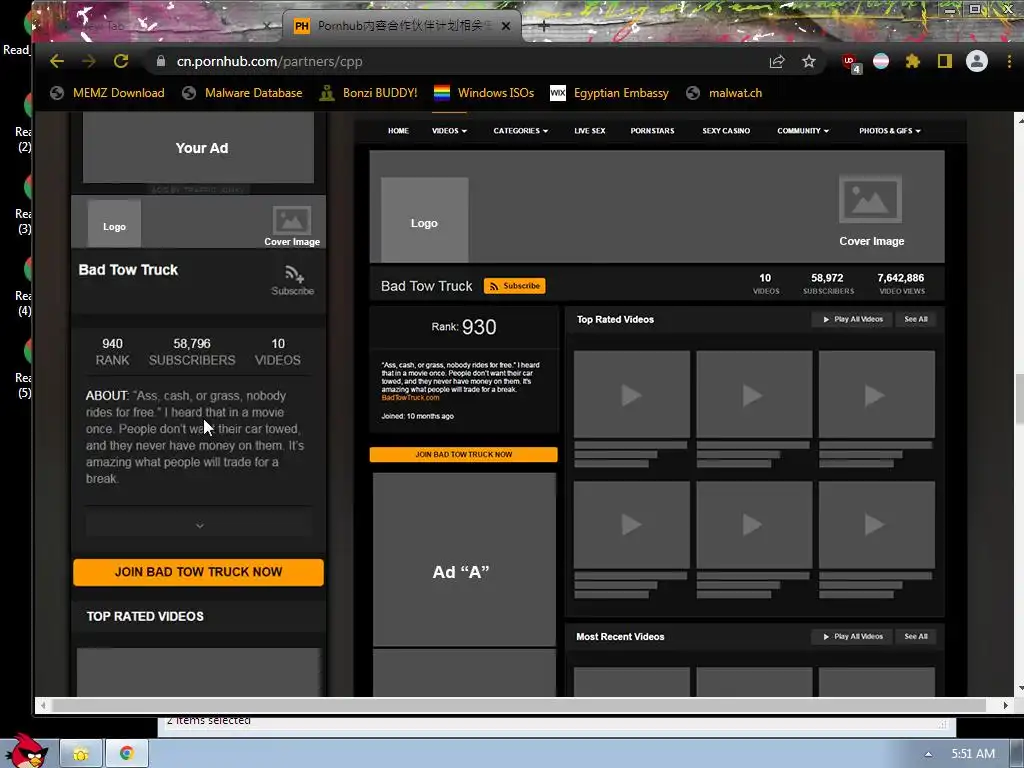The height and width of the screenshot is (768, 1024).
Task: Click JOIN BAD TOW TRUCK NOW mobile button
Action: pos(199,572)
